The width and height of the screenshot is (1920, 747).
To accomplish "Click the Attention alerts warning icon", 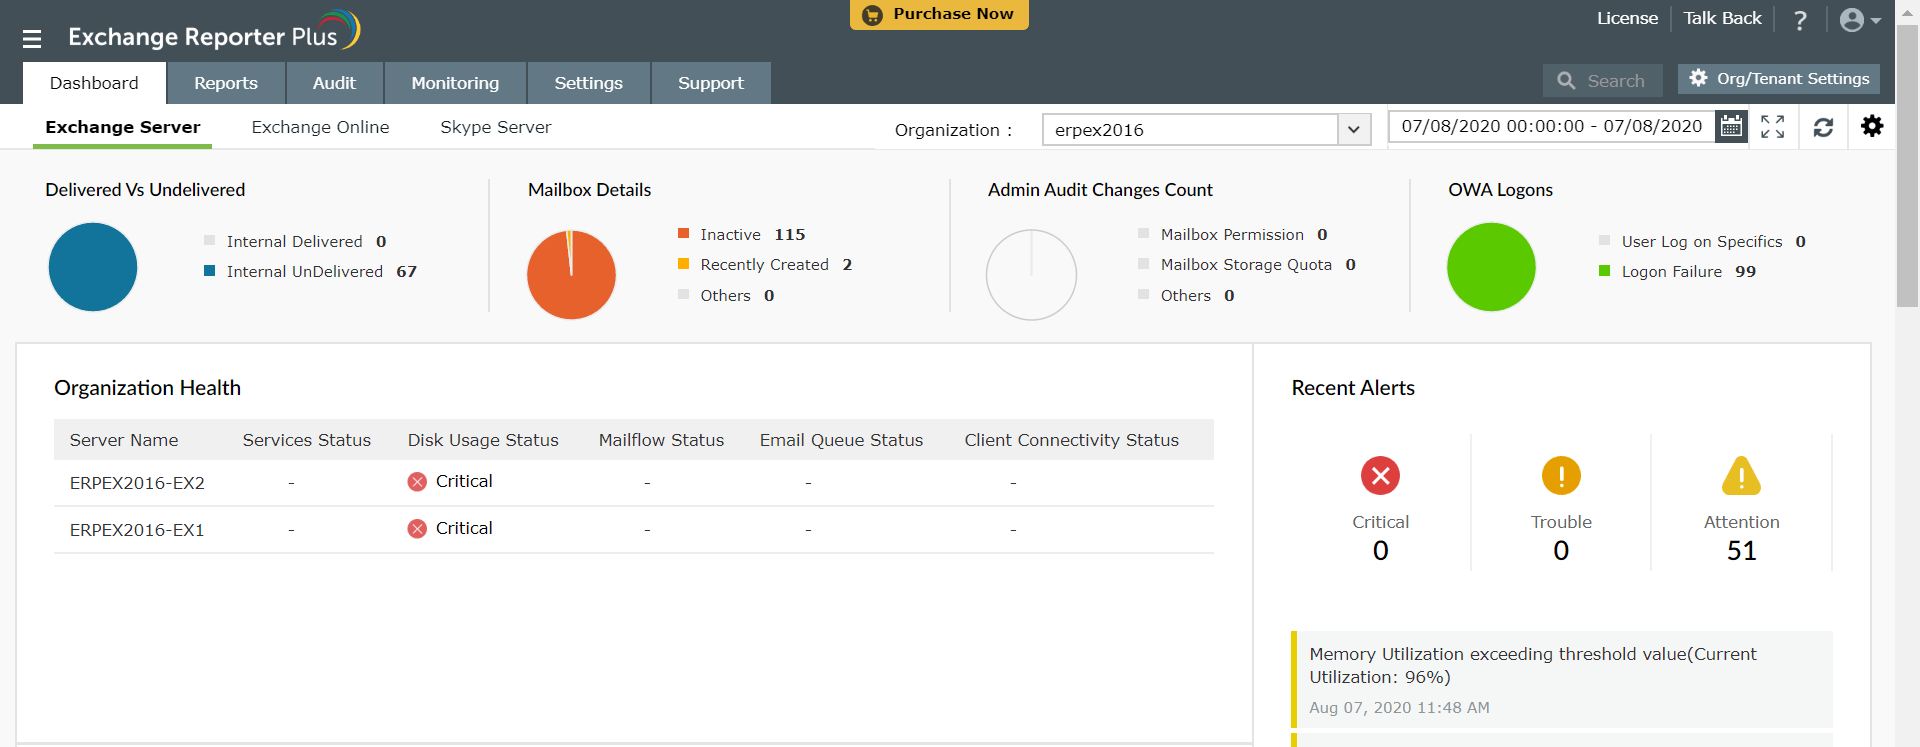I will (x=1741, y=476).
